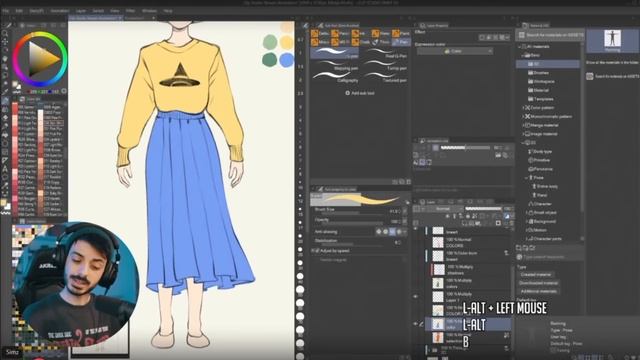Select the first Anti-aliasing level option
Image resolution: width=640 pixels, height=360 pixels.
(x=379, y=232)
